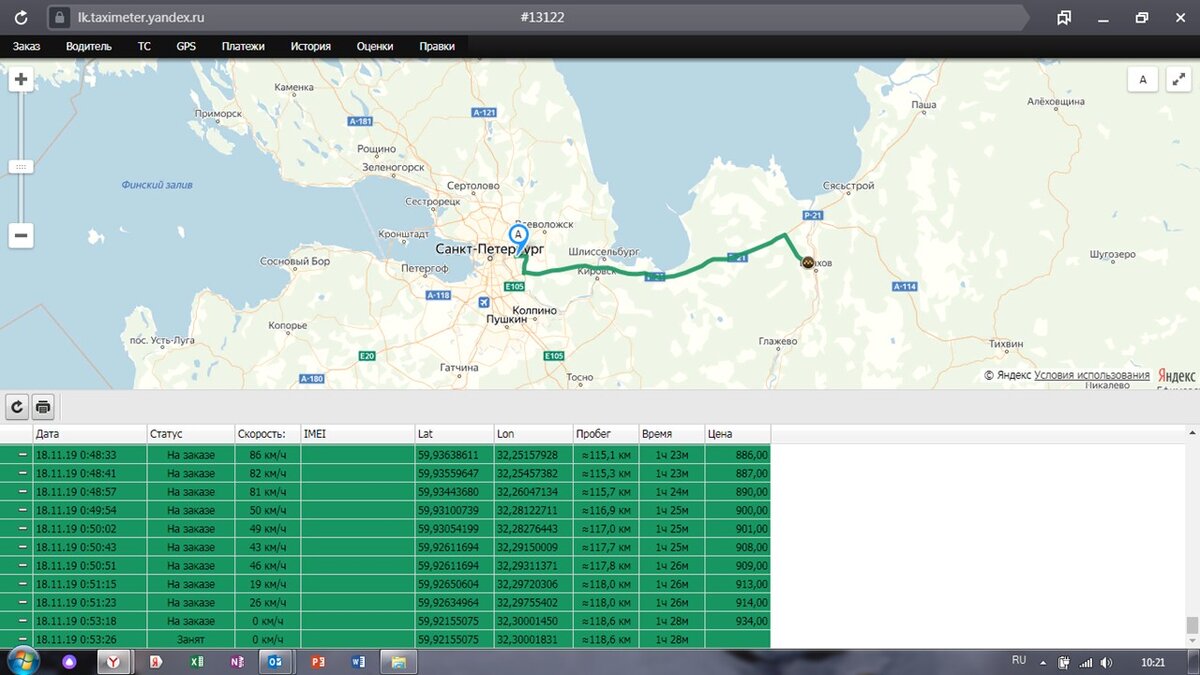
Task: Select the 86 км/ч speed cell
Action: tap(267, 455)
